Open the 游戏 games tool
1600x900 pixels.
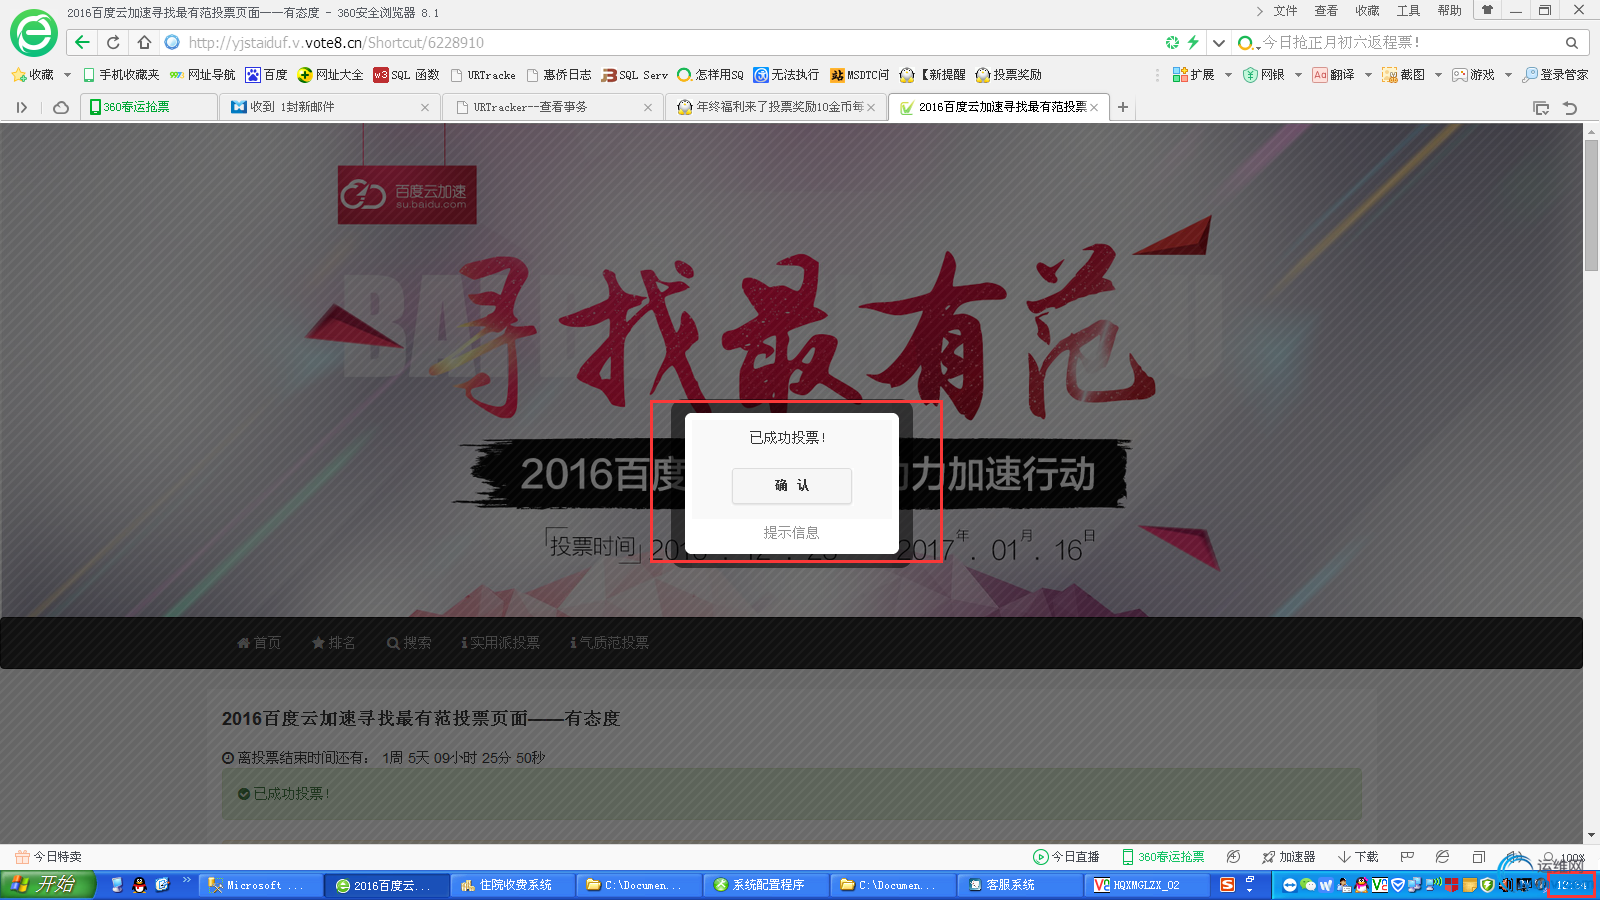[x=1474, y=75]
